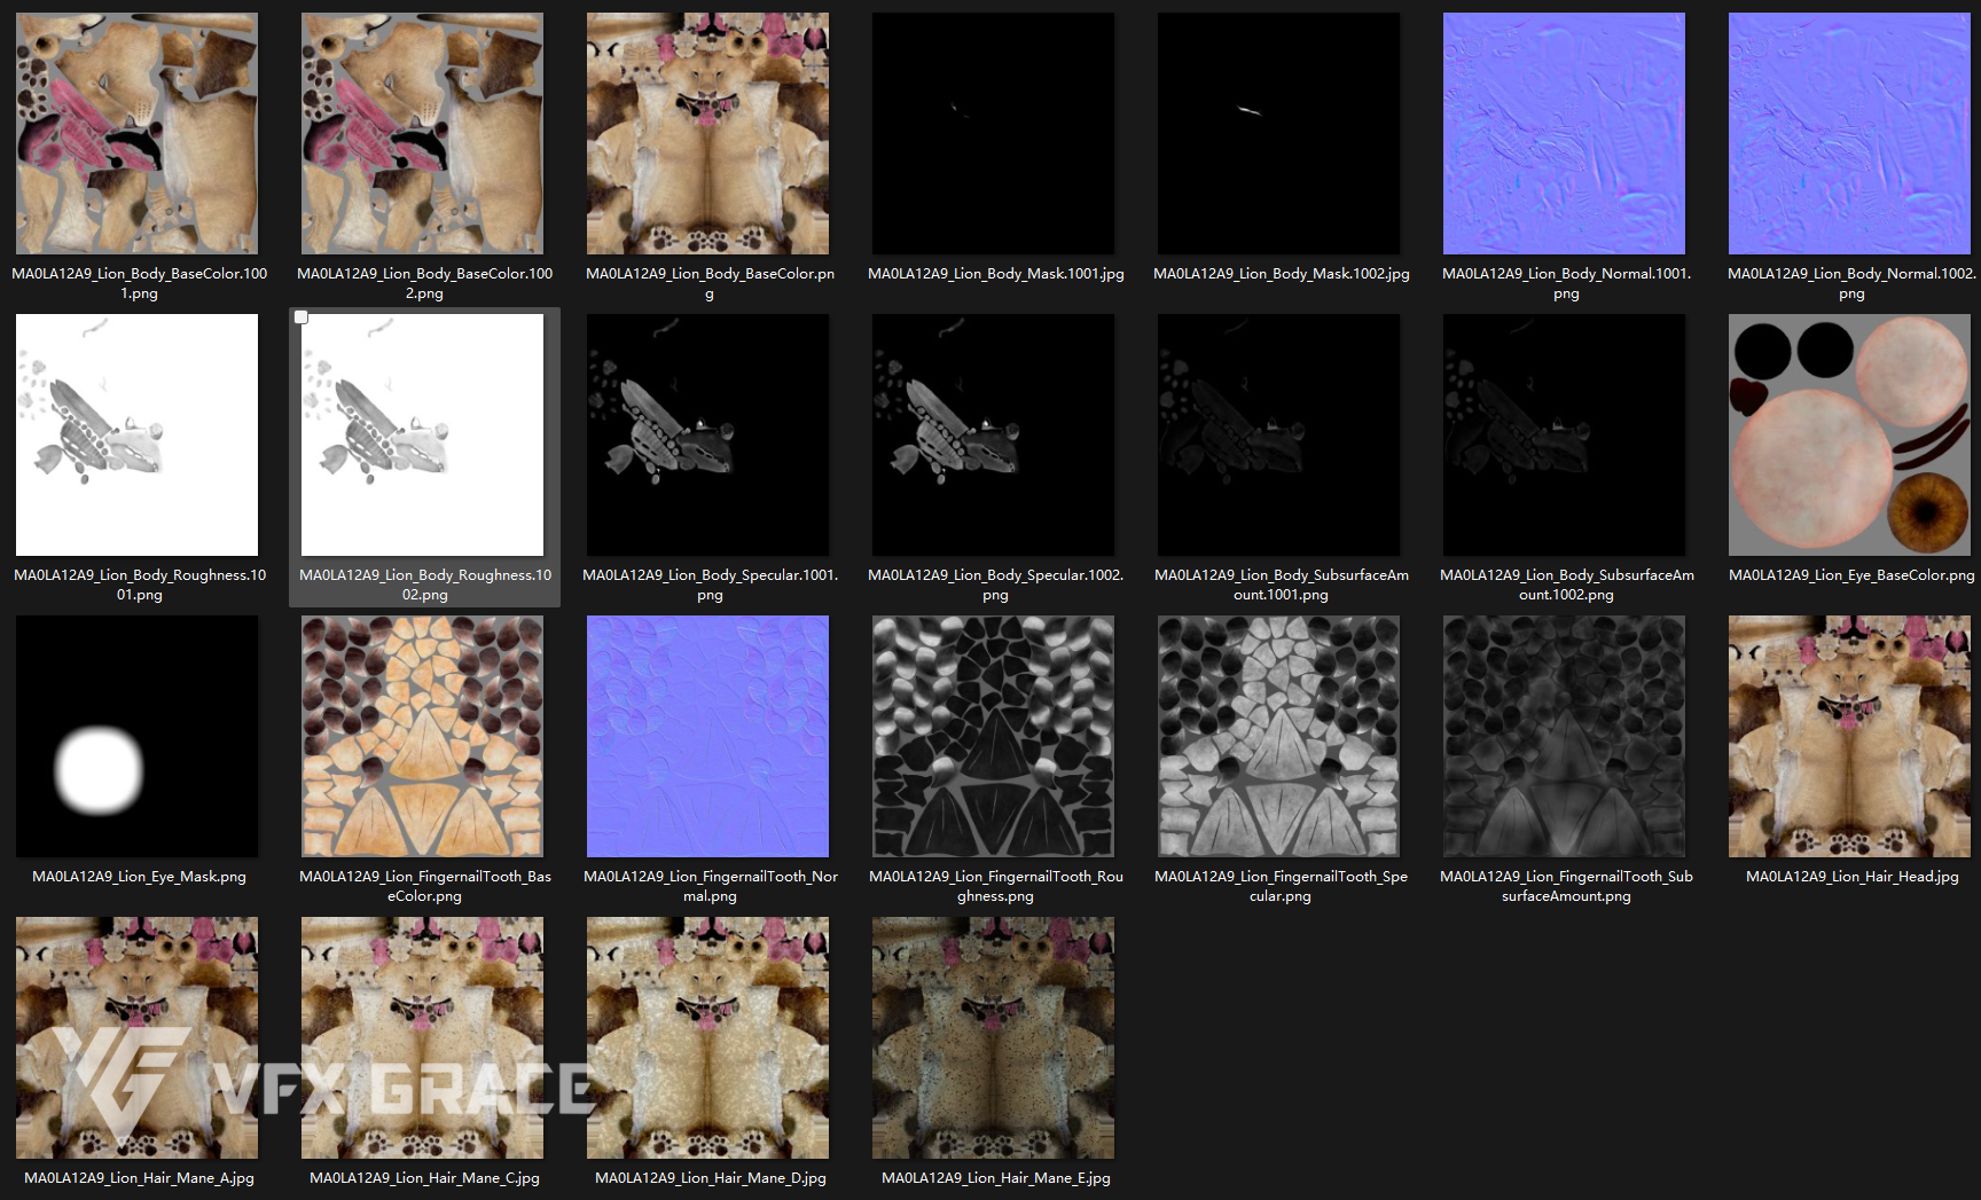The height and width of the screenshot is (1200, 1981).
Task: Click the file name MA0LA12A9_Lion_Body_Normal.1002.png
Action: tap(1852, 283)
